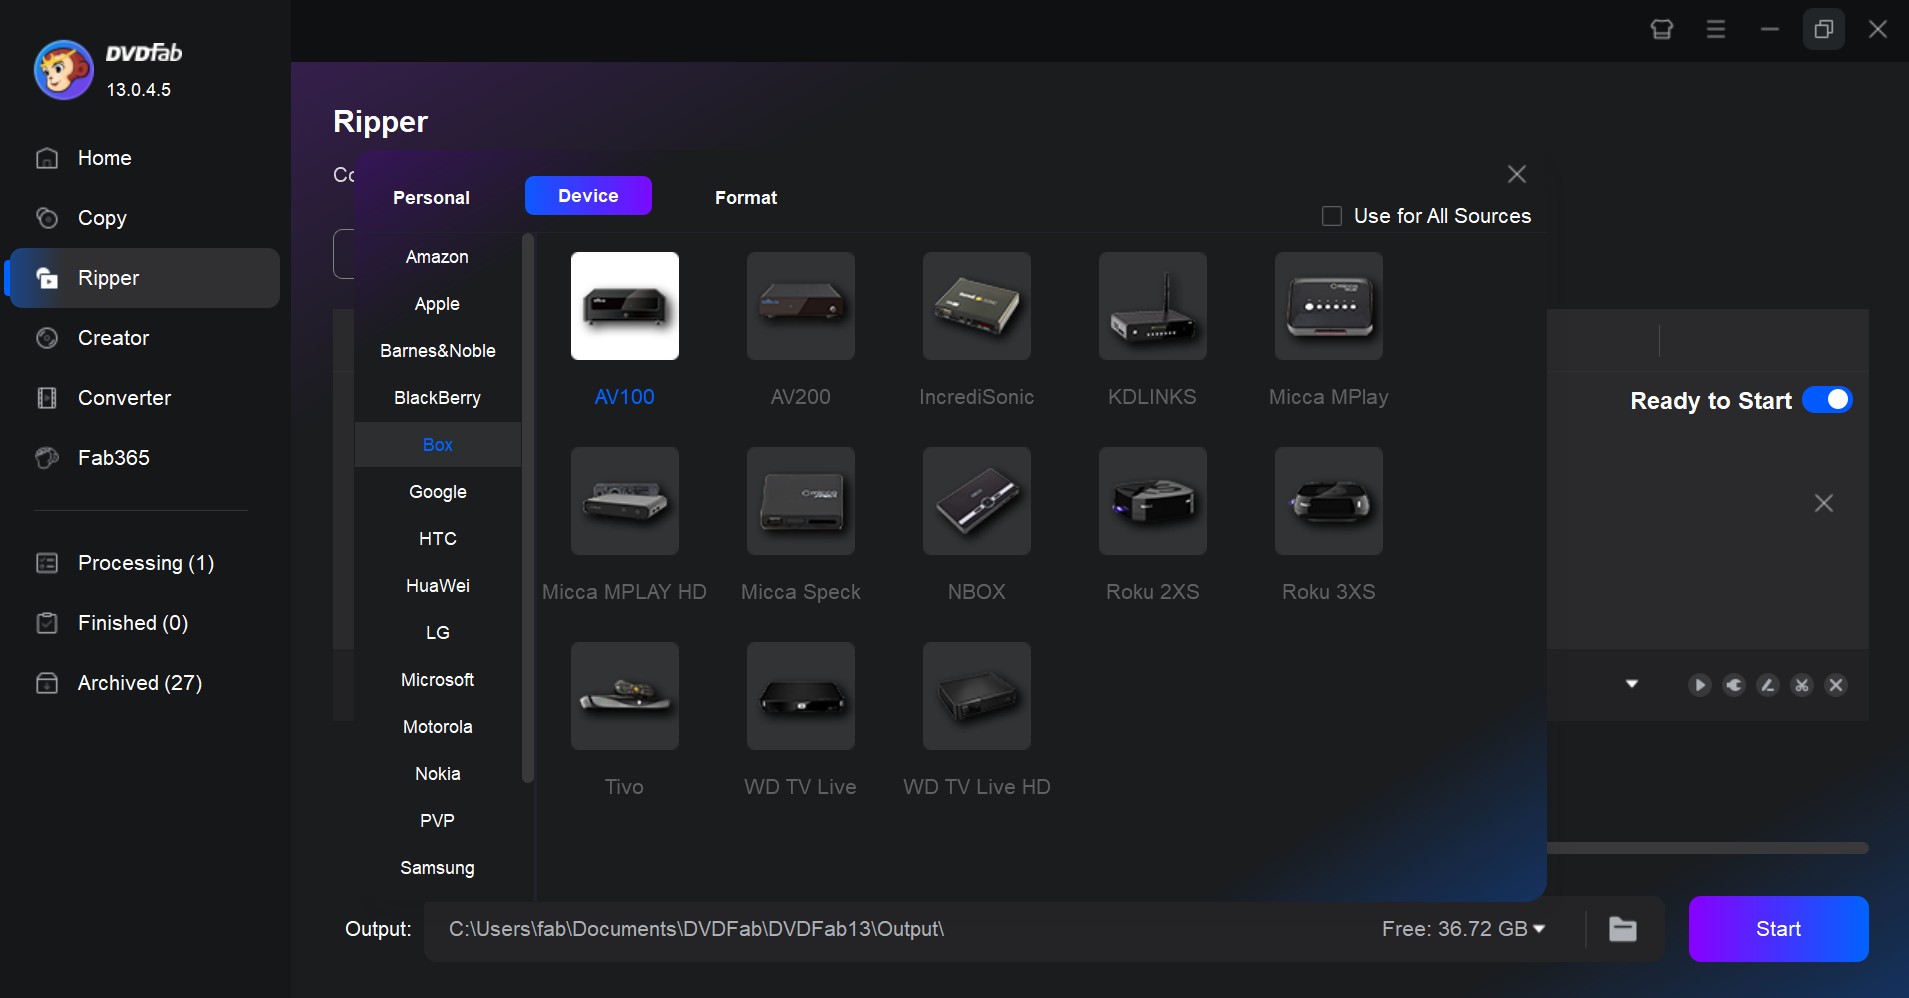Change the skin via the T-shirt icon

click(1663, 29)
